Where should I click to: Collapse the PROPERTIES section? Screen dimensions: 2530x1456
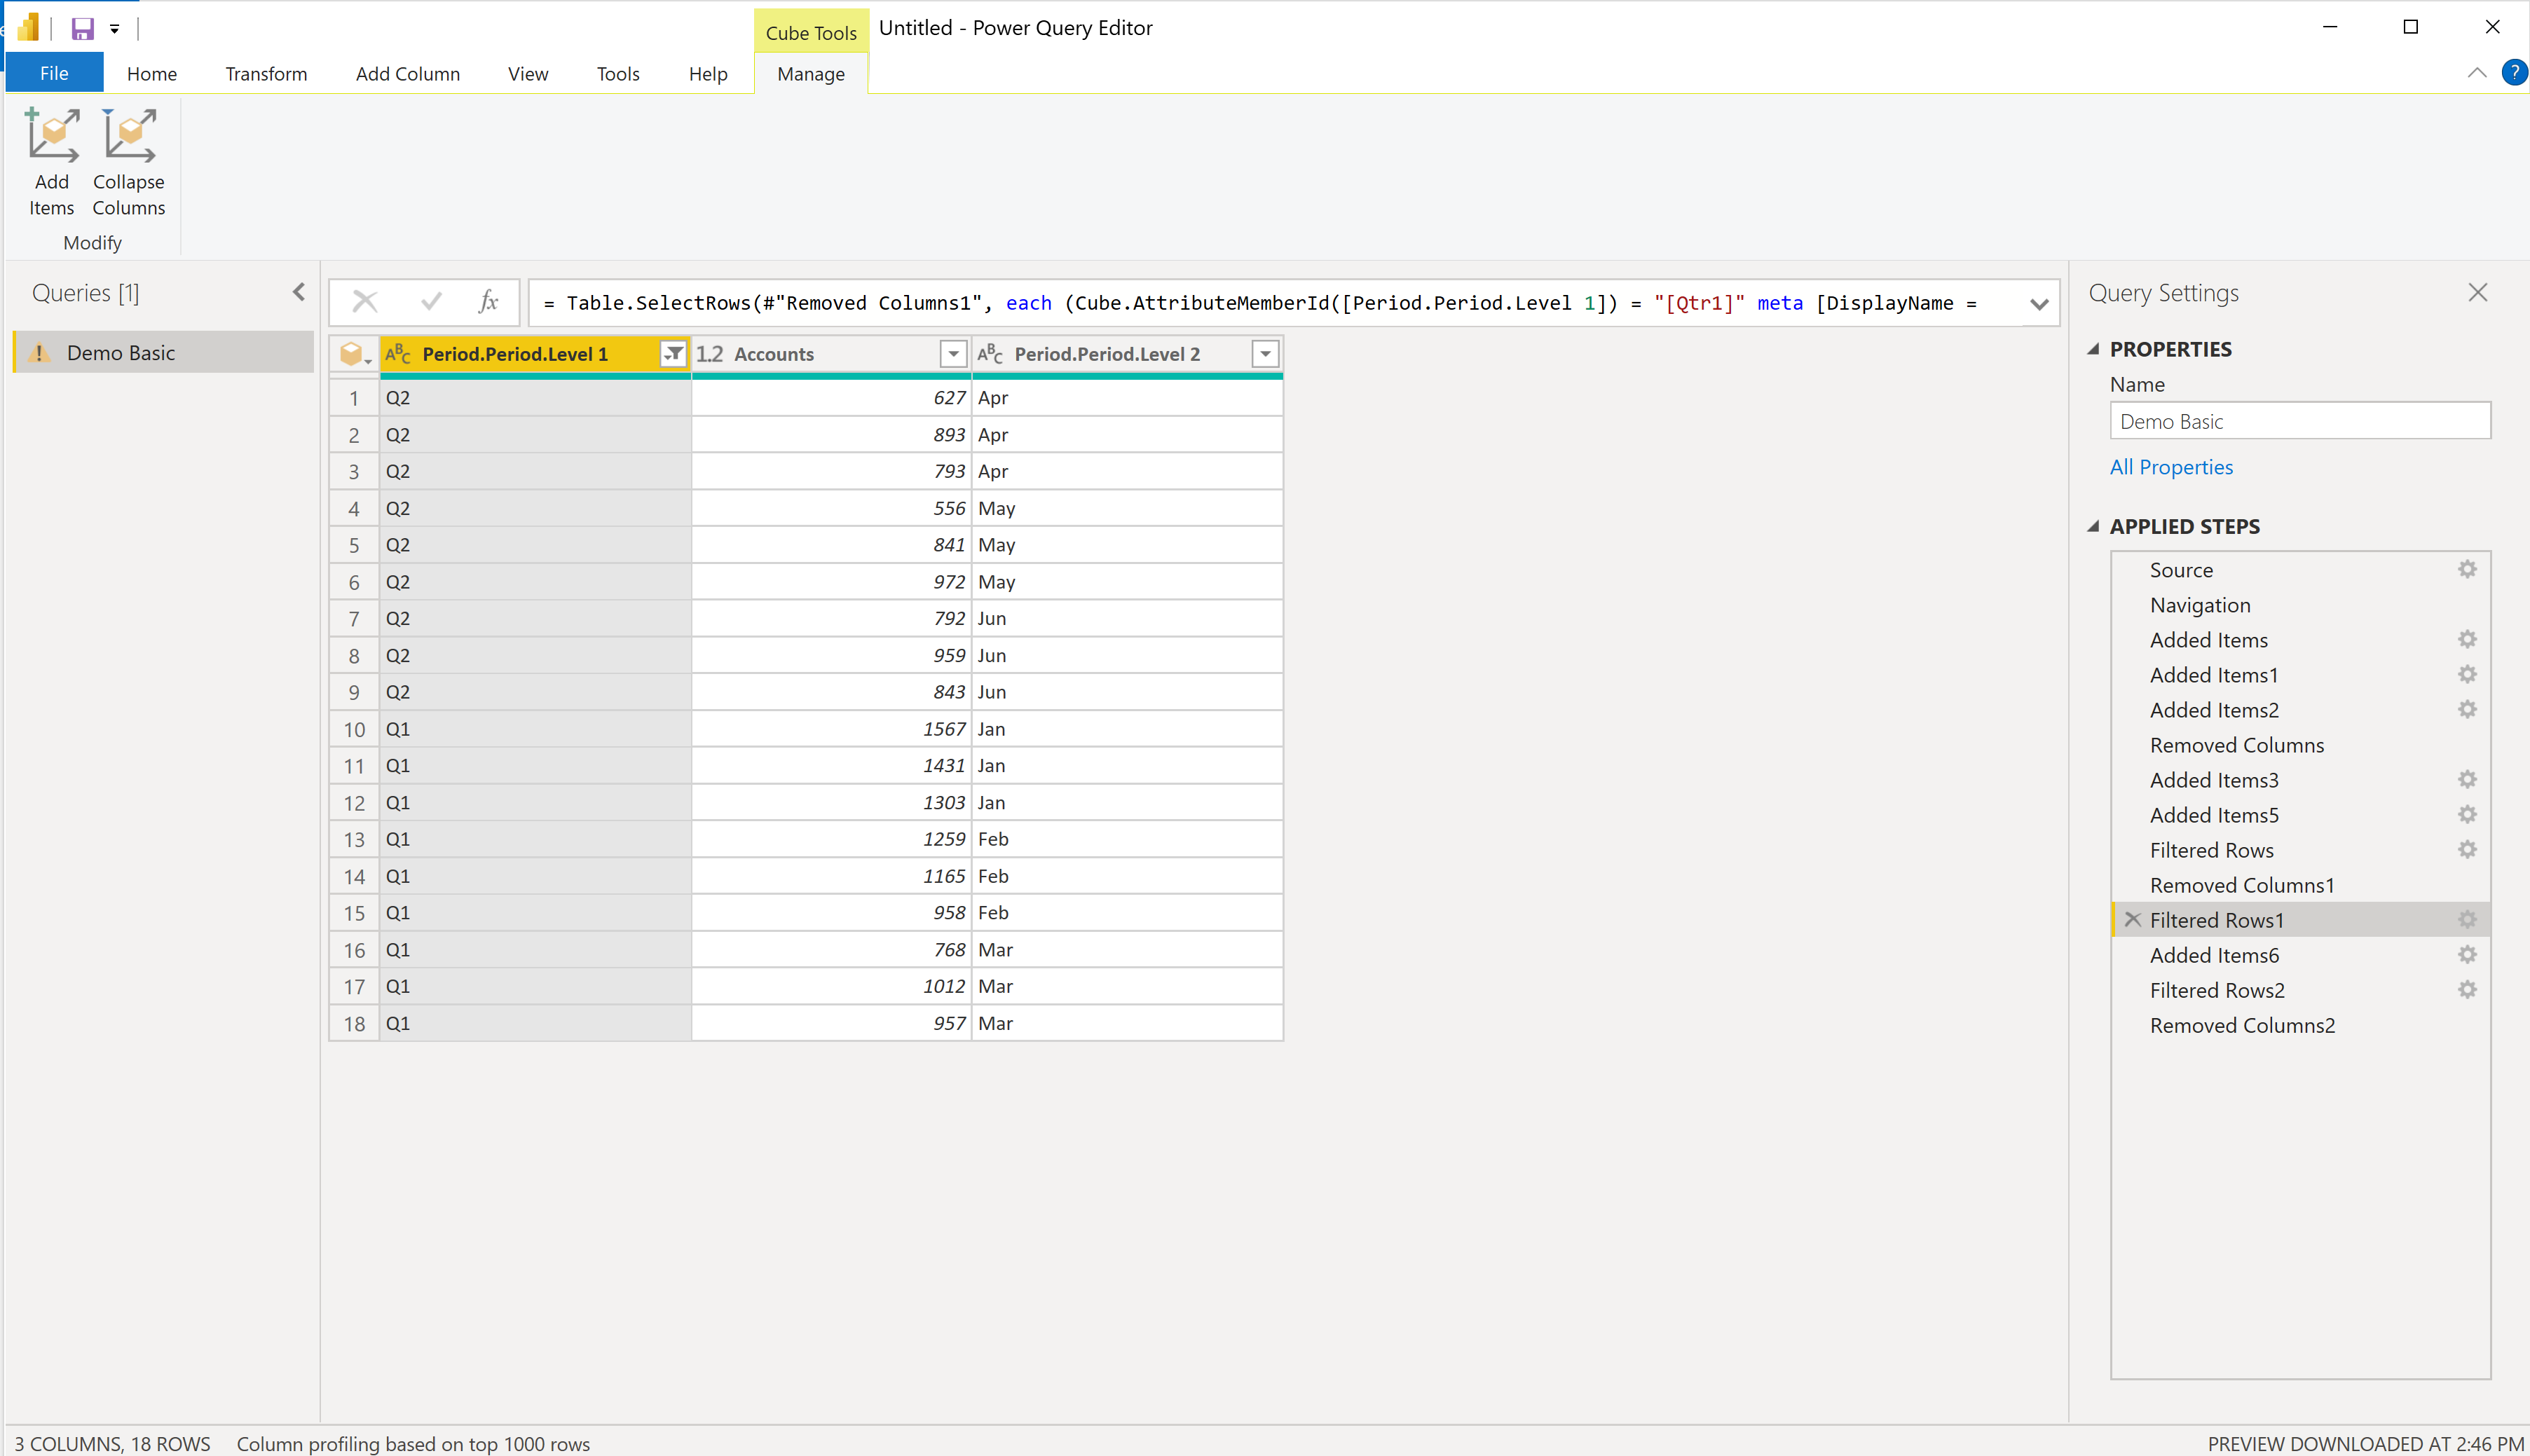coord(2094,349)
